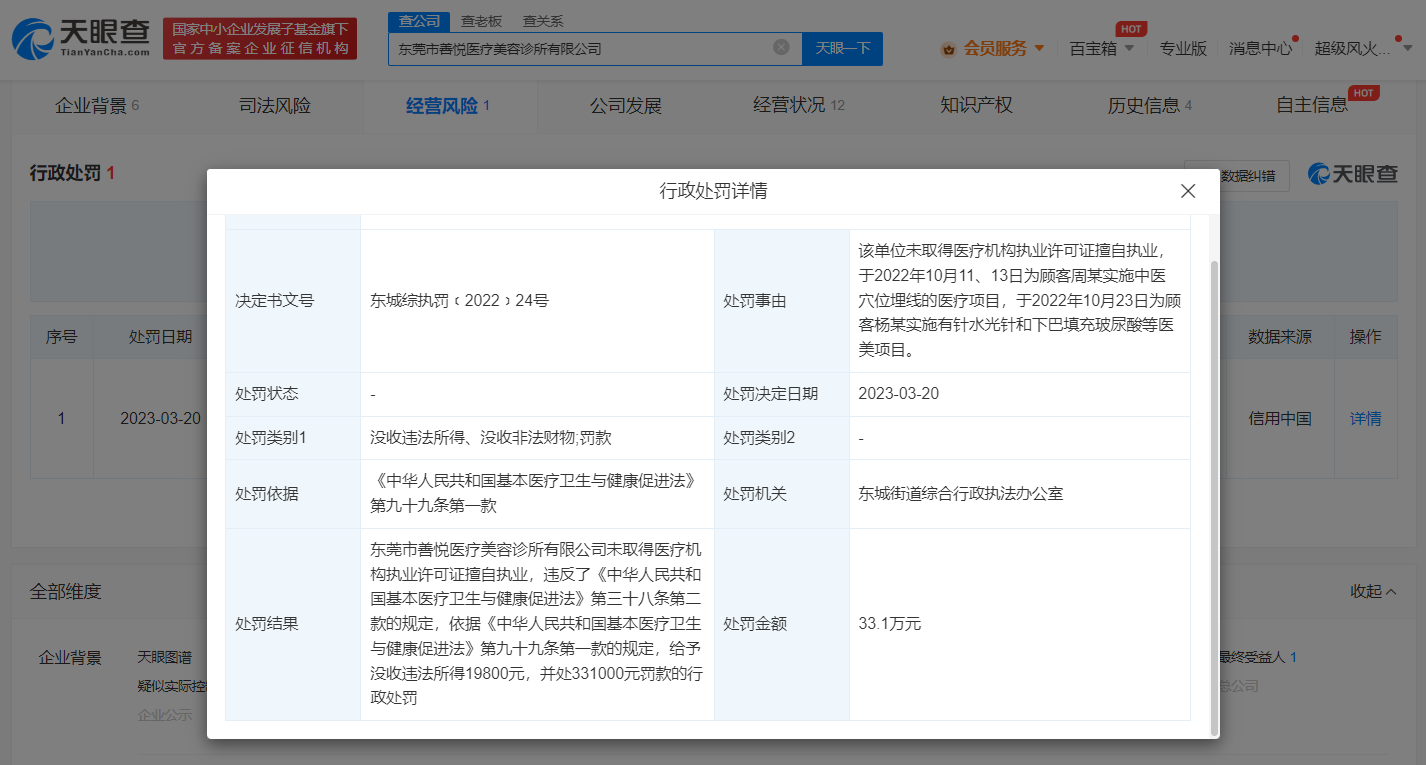
Task: Click the 数据纠错 button
Action: click(x=1237, y=175)
